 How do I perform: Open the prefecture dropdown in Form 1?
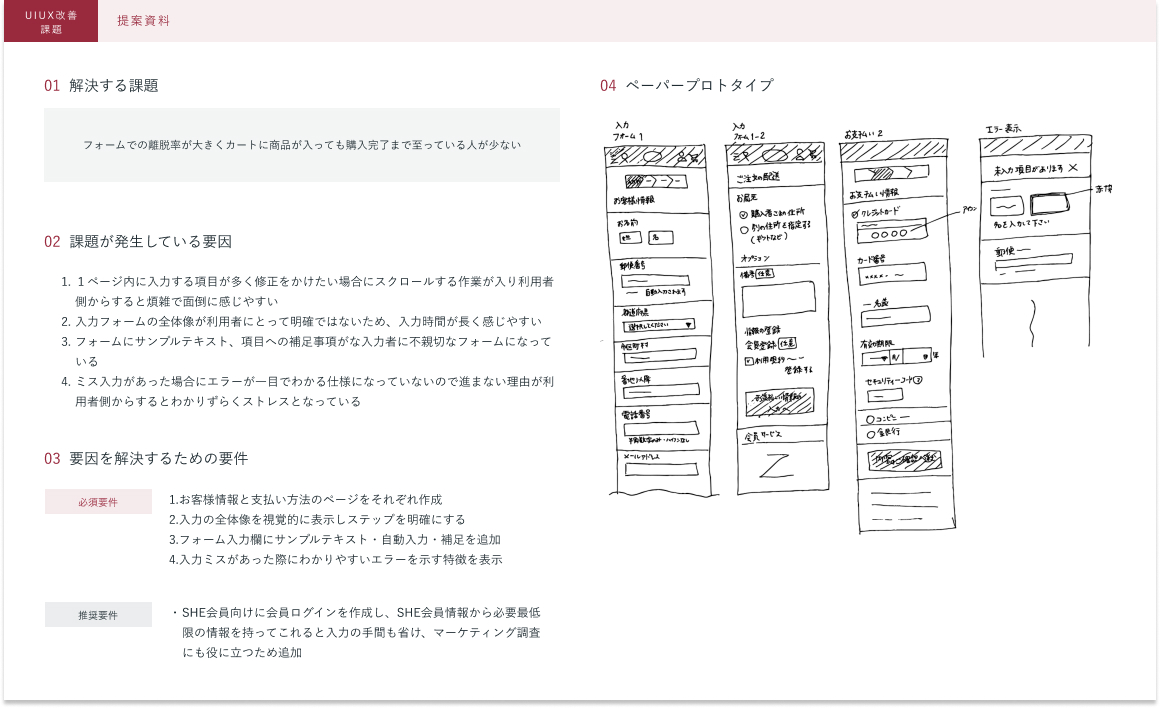[660, 324]
